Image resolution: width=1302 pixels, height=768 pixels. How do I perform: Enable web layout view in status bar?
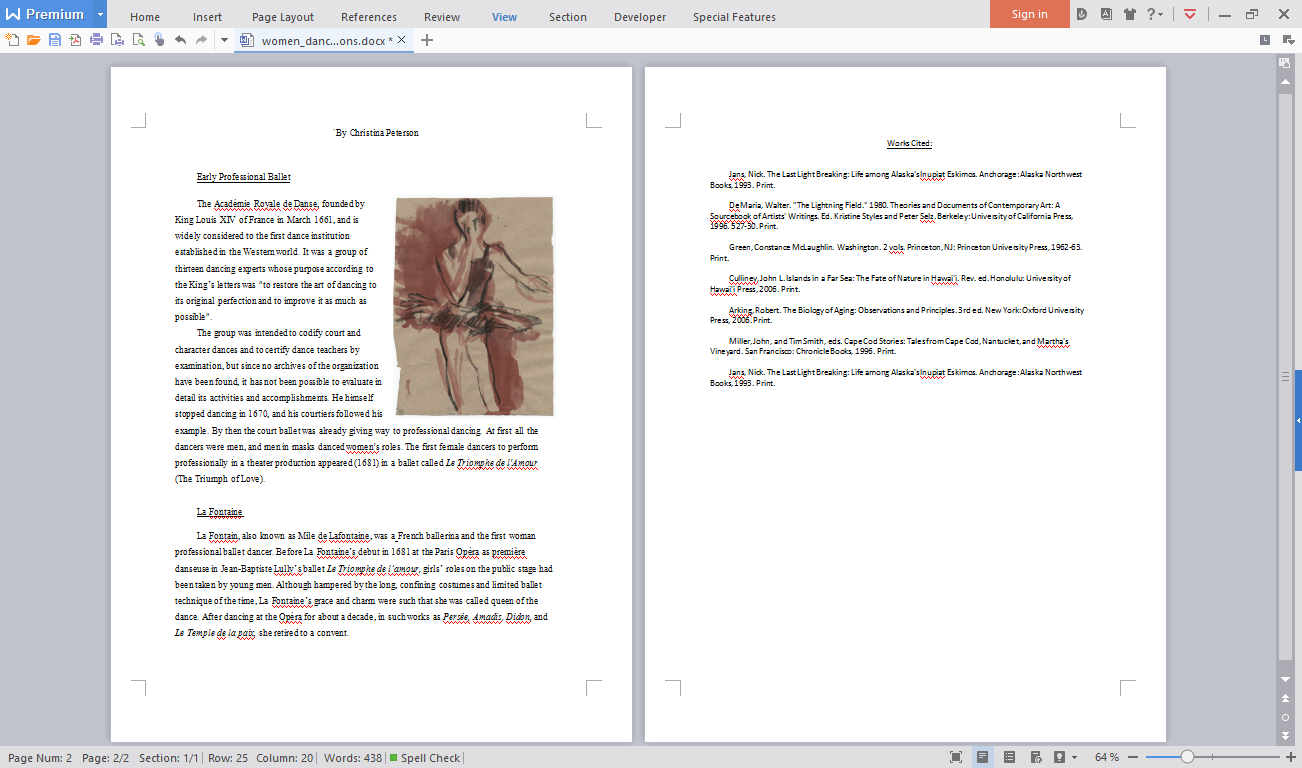click(1035, 757)
